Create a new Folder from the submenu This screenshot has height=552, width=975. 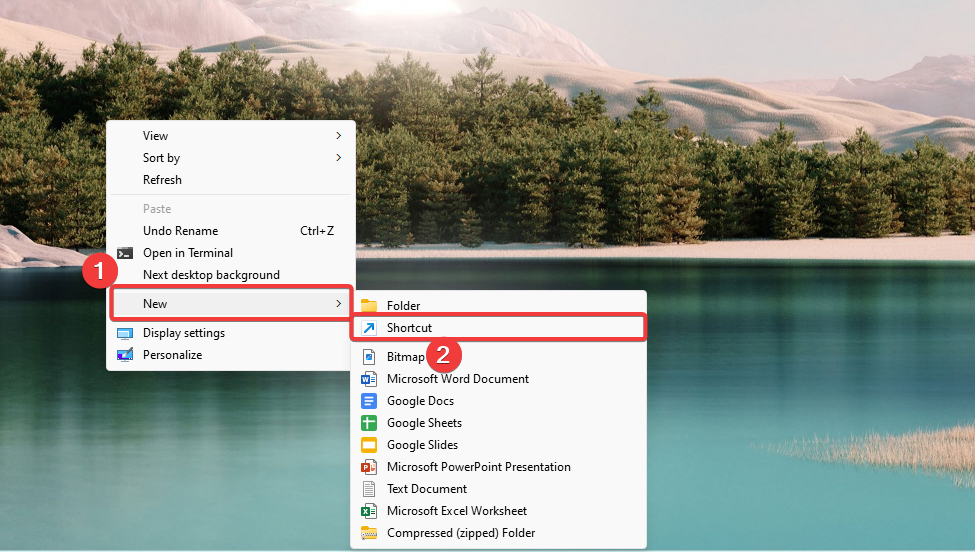click(498, 305)
